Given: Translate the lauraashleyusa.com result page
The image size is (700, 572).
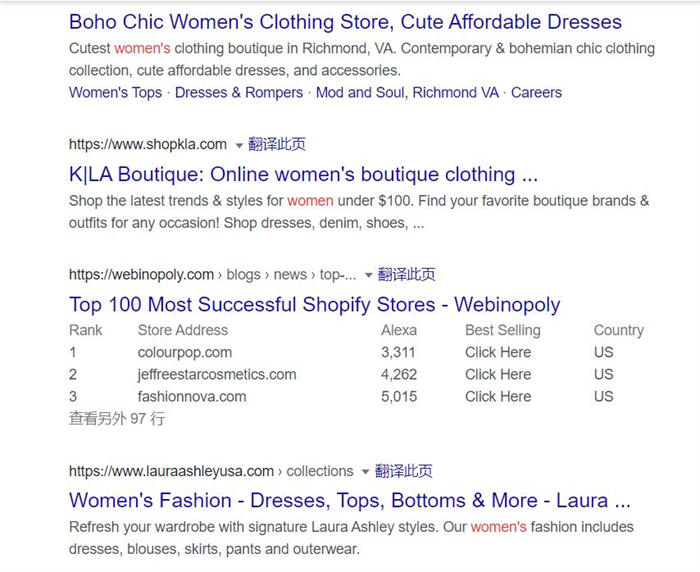Looking at the screenshot, I should 404,470.
